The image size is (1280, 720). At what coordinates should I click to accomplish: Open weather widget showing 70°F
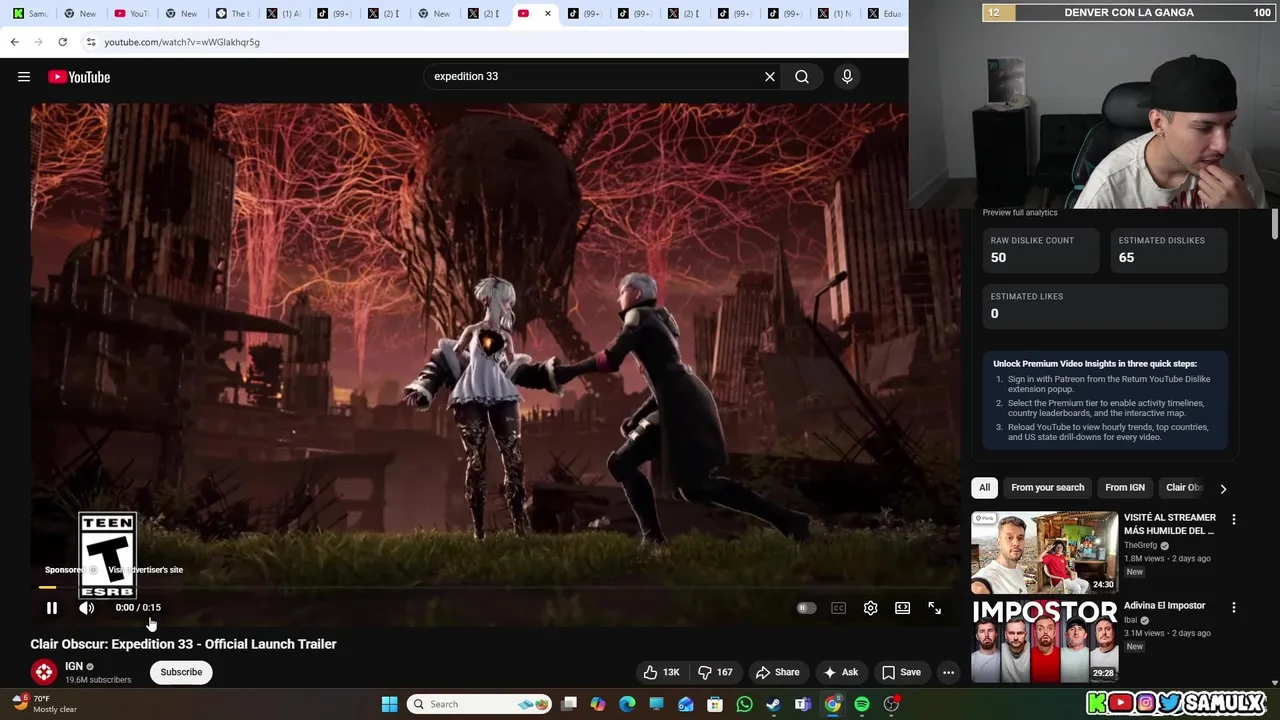44,704
